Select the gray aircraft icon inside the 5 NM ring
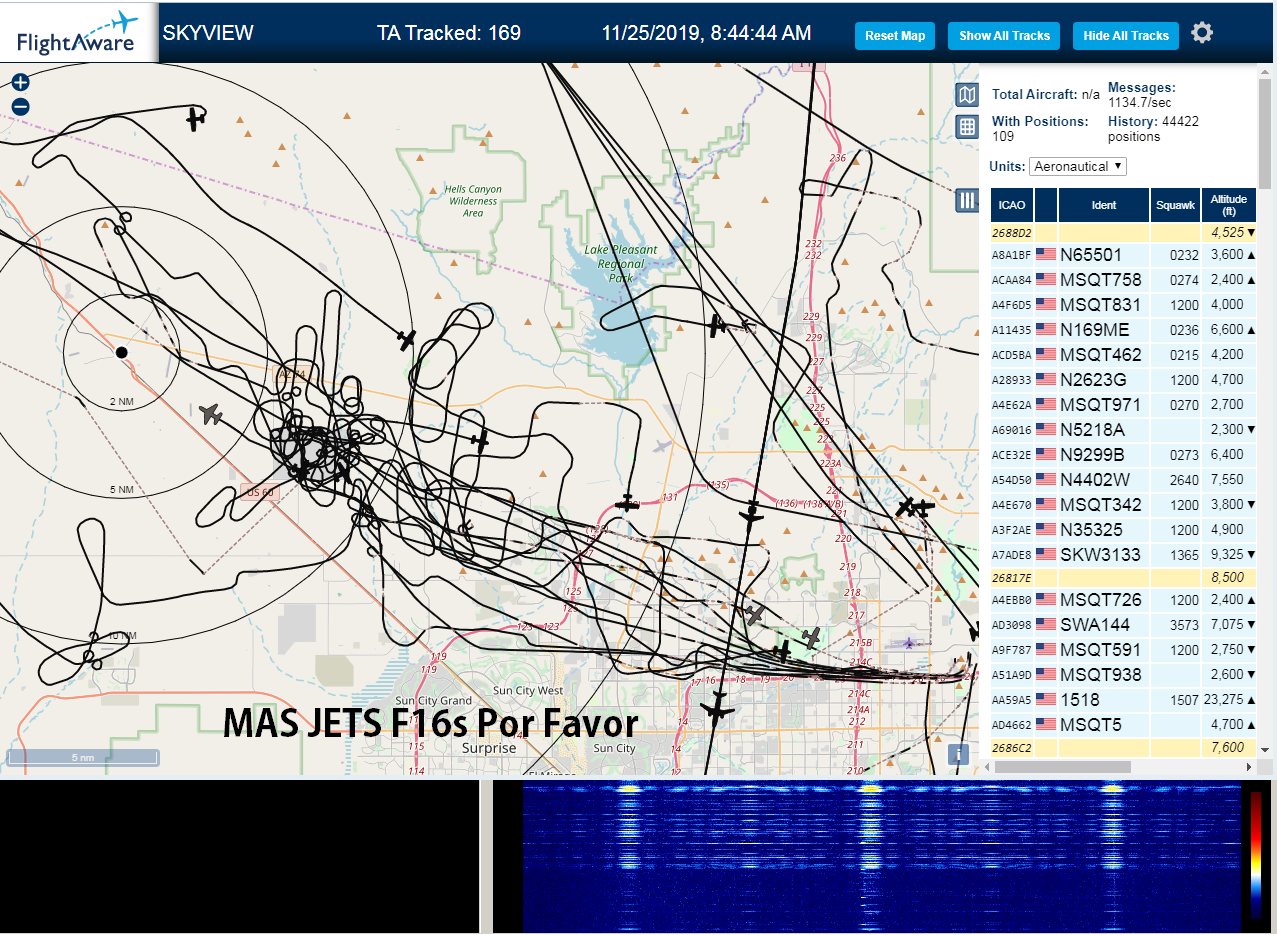Viewport: 1277px width, 935px height. [210, 413]
